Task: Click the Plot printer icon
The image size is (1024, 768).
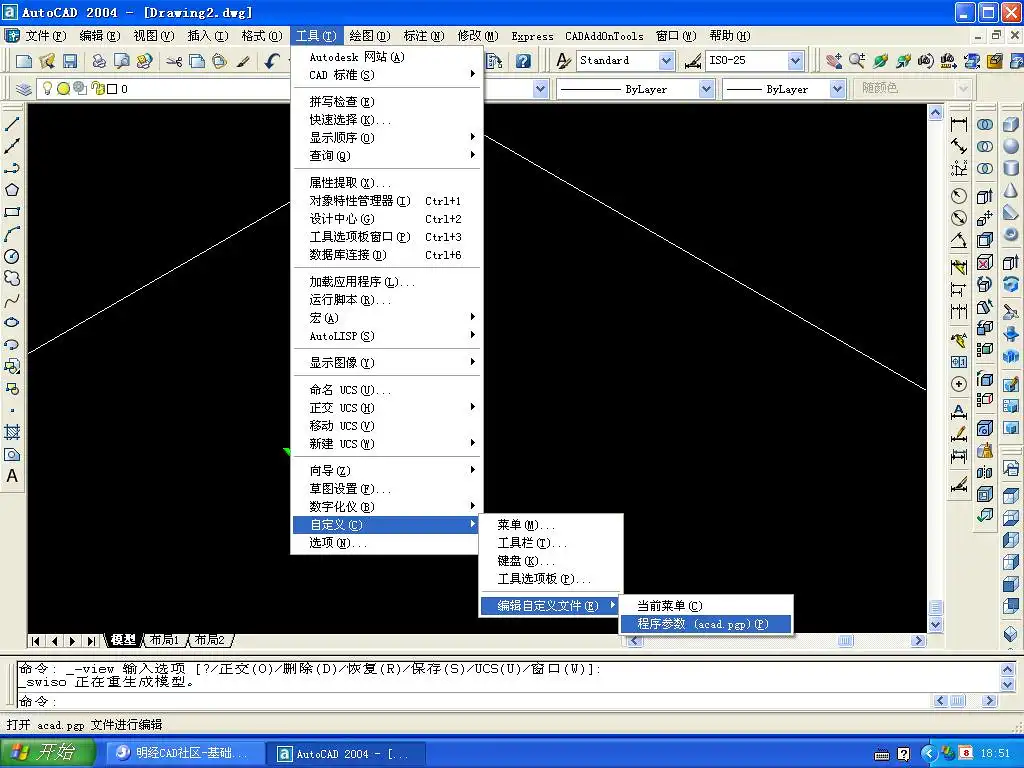Action: coord(99,61)
